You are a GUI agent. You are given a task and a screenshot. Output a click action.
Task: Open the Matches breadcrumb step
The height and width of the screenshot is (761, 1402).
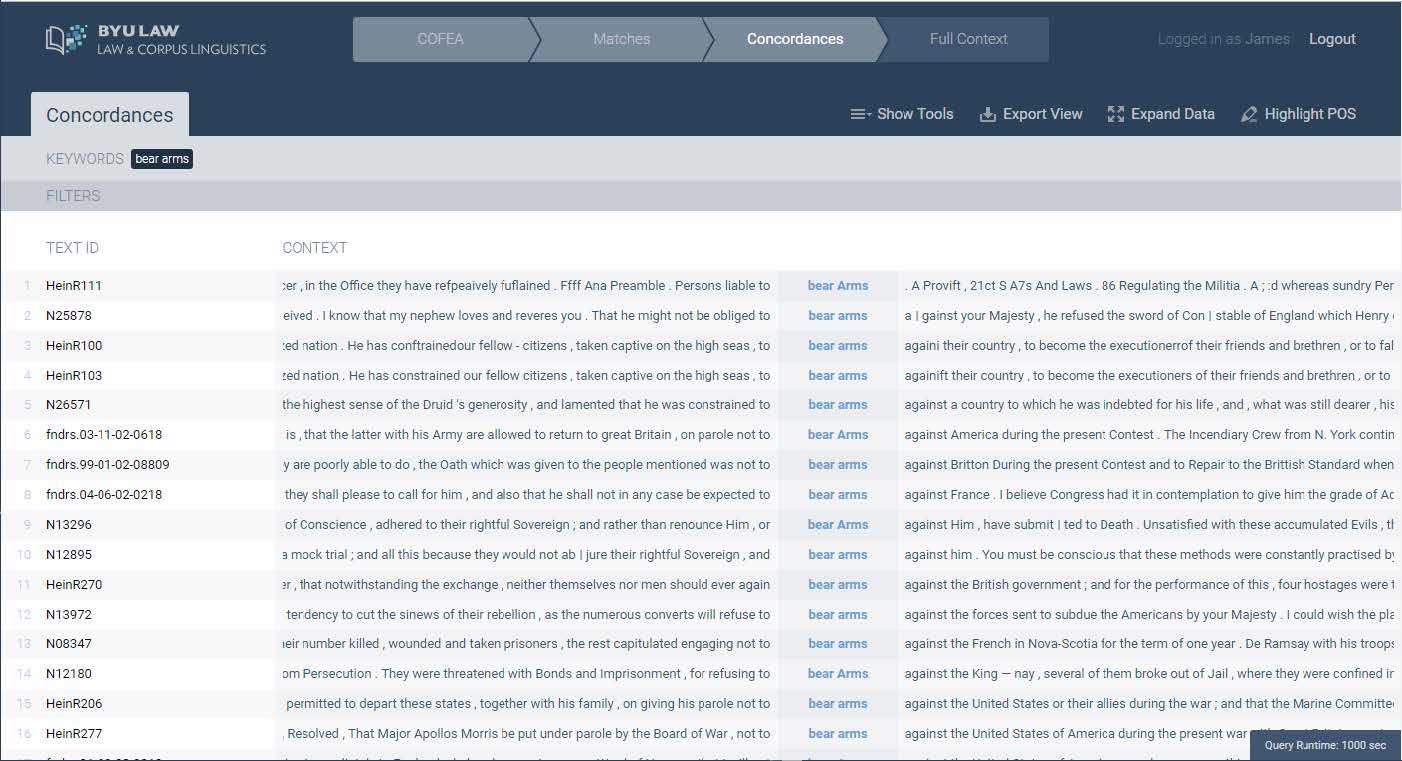click(621, 39)
